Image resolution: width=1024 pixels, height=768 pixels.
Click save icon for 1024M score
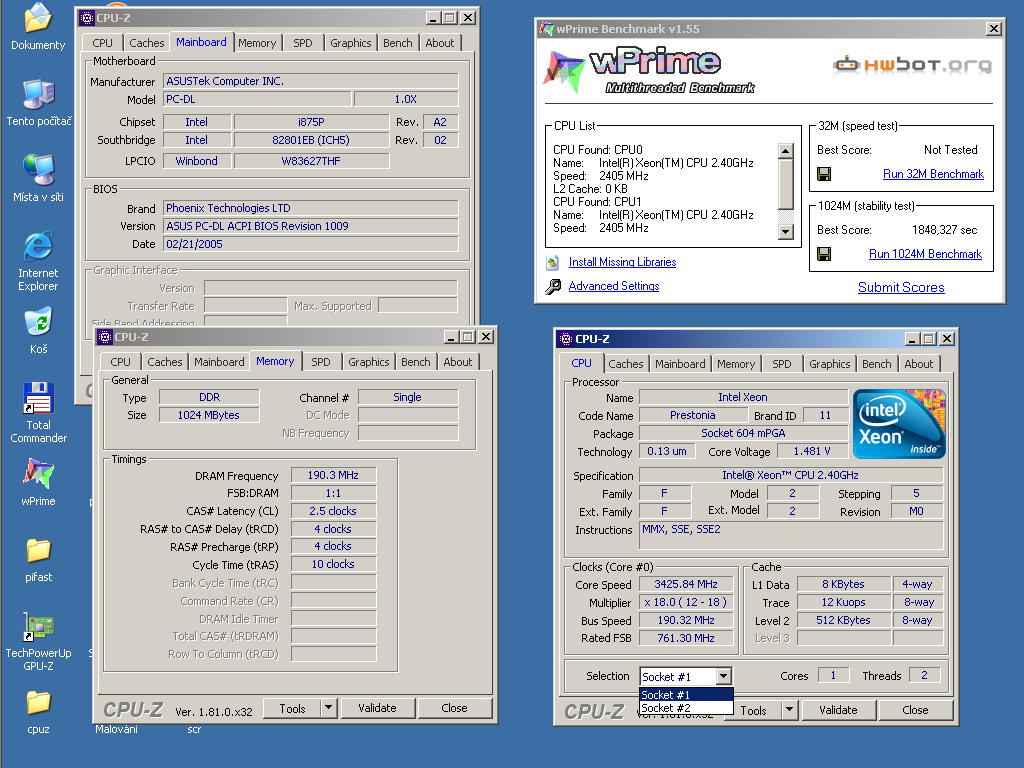(824, 254)
